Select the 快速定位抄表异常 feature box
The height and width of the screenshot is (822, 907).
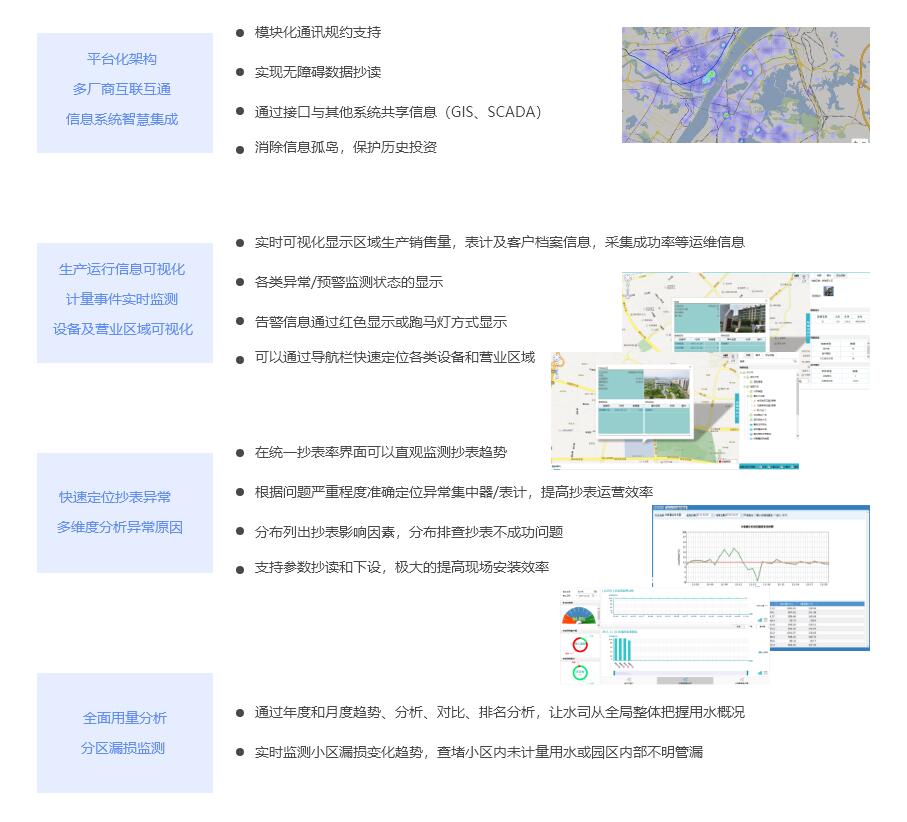[124, 512]
